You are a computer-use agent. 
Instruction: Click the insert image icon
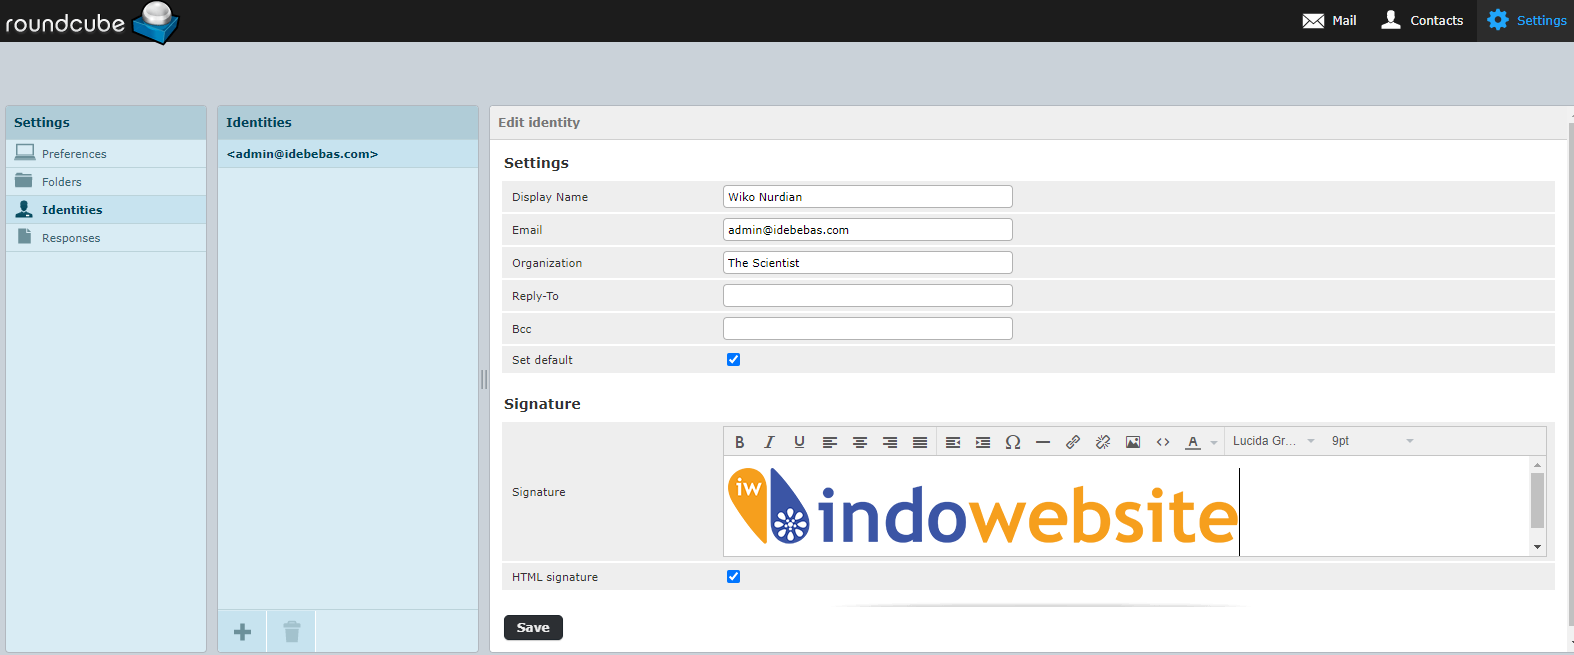point(1132,442)
